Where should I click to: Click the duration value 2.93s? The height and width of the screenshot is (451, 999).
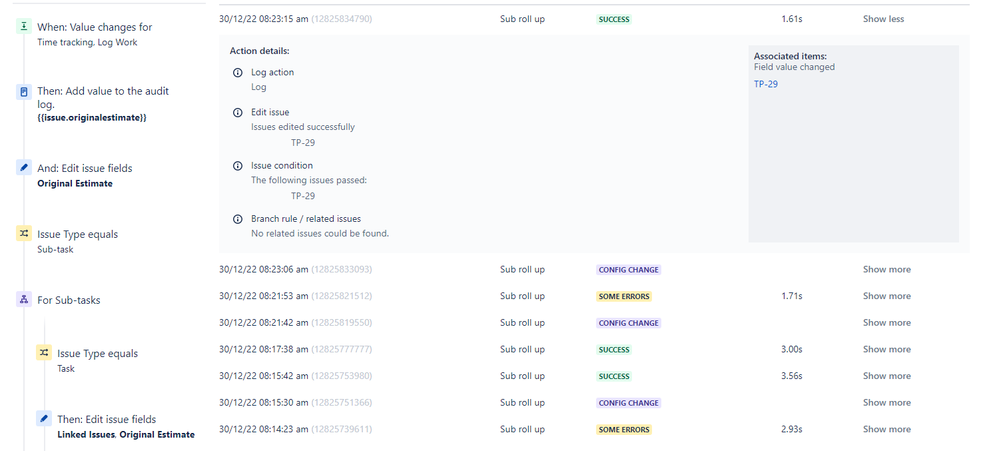tap(791, 429)
